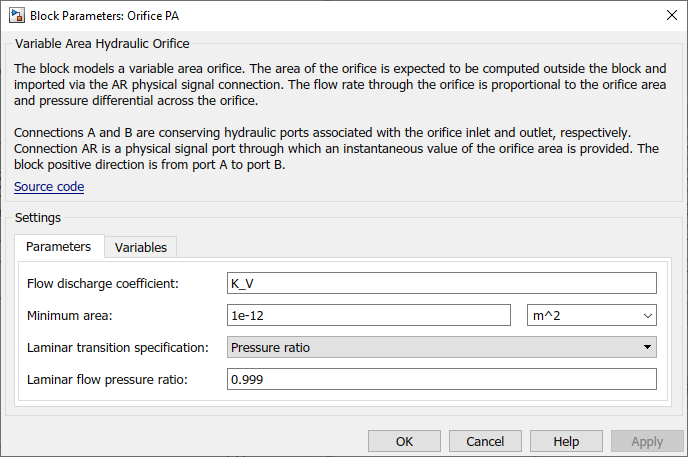Expand the Laminar transition specification dropdown
The height and width of the screenshot is (457, 688).
tap(441, 348)
